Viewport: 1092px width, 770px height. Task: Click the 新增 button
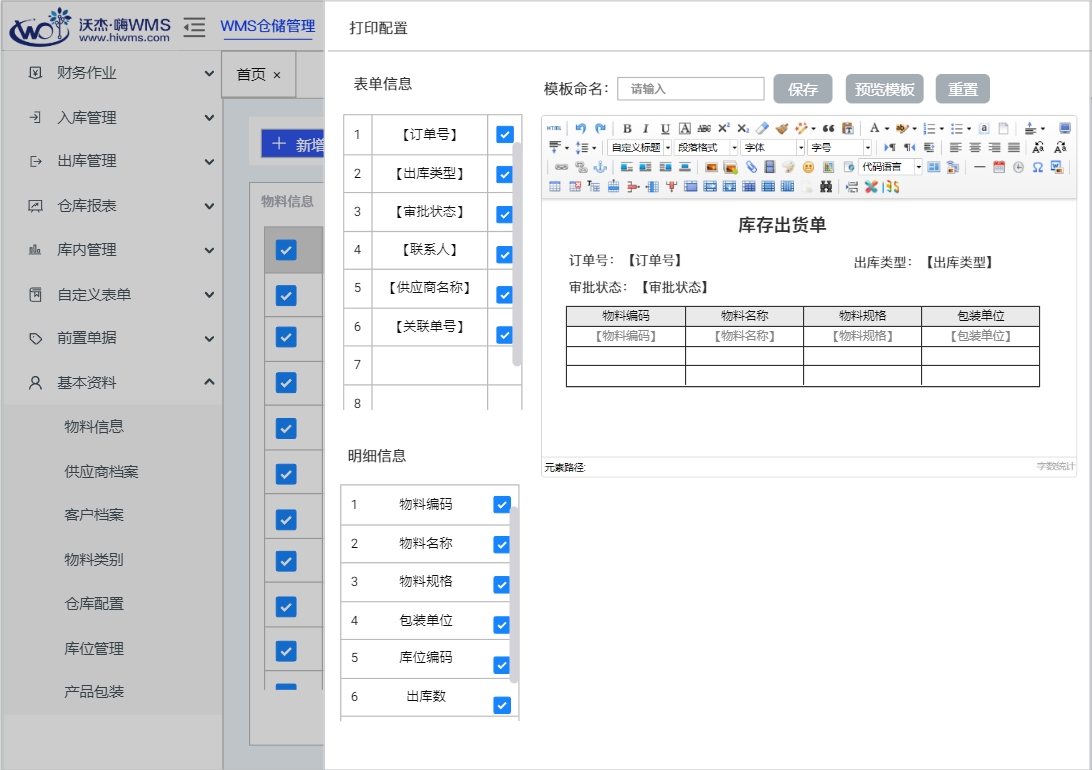(x=293, y=144)
